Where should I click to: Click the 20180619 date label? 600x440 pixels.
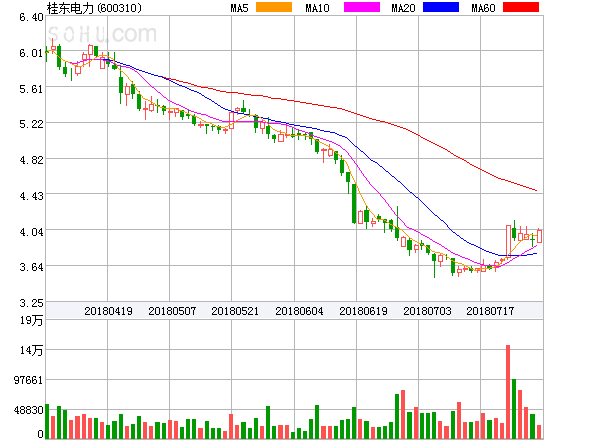click(364, 311)
